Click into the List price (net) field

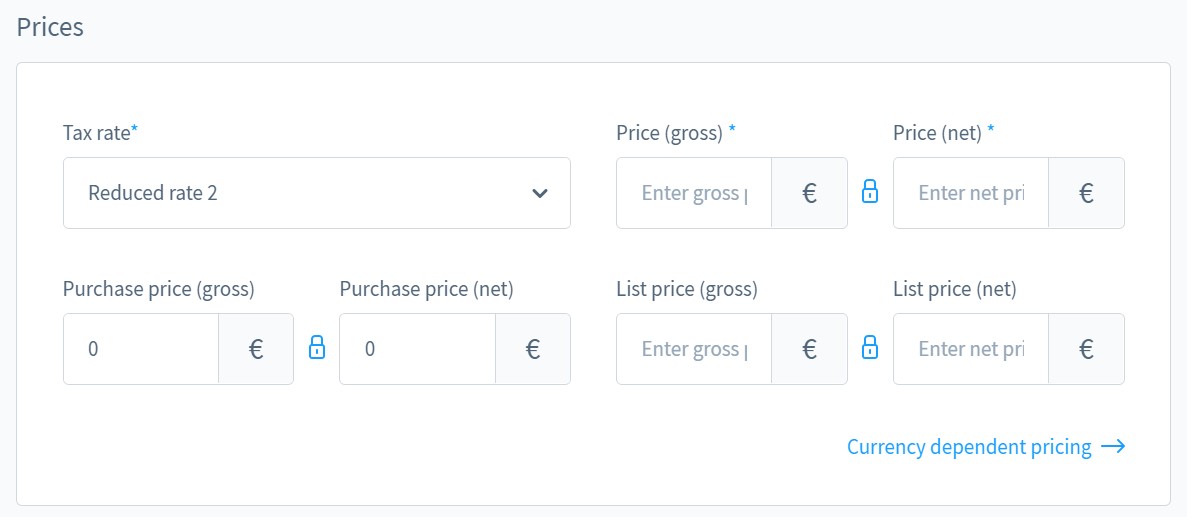point(971,349)
